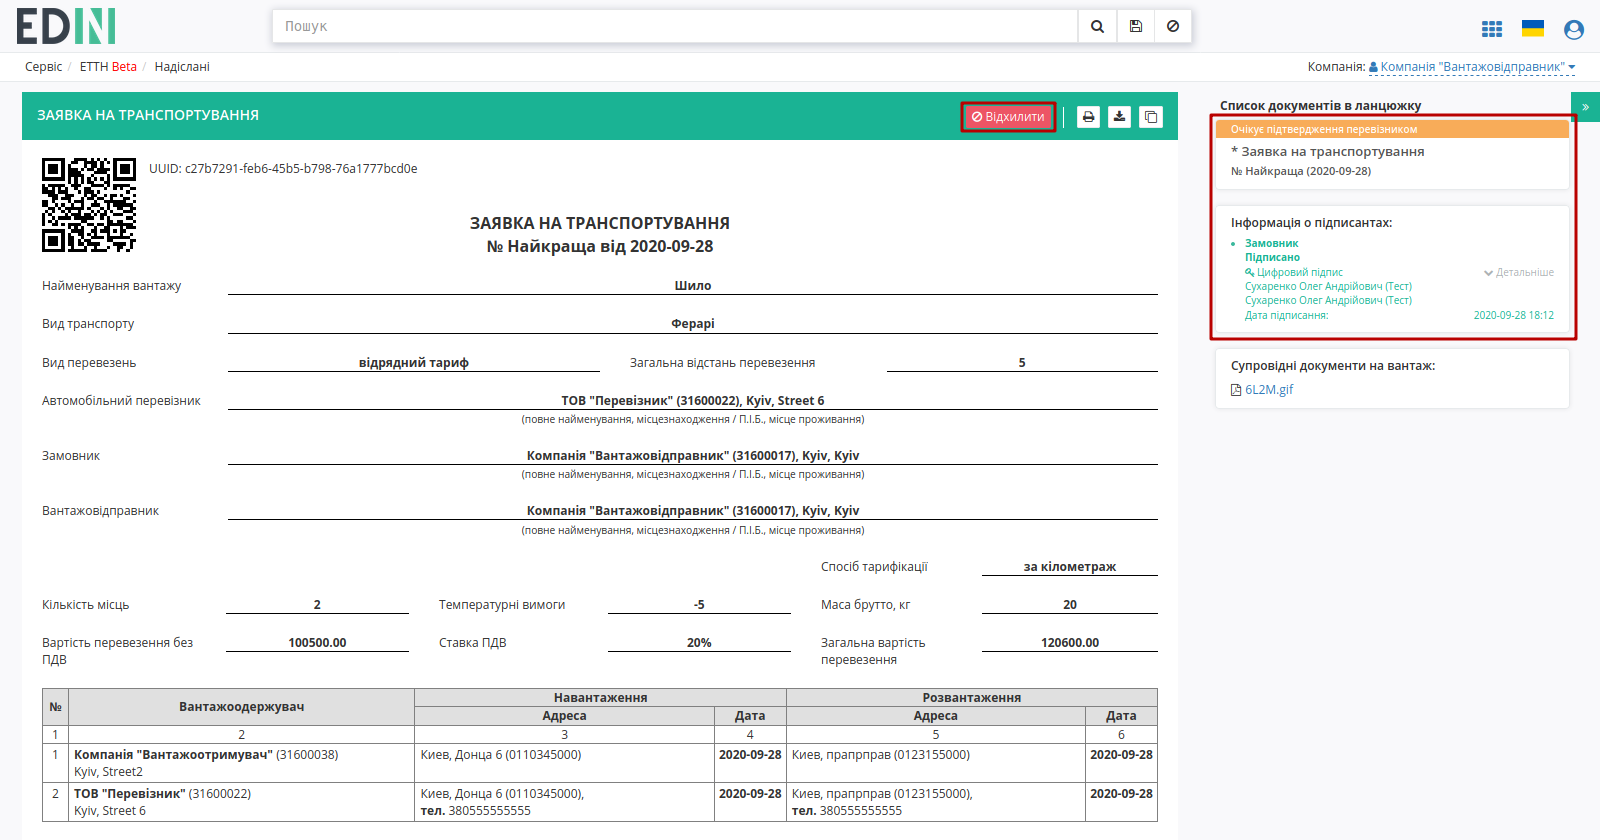Click the search magnifier icon
This screenshot has width=1600, height=840.
pos(1097,26)
